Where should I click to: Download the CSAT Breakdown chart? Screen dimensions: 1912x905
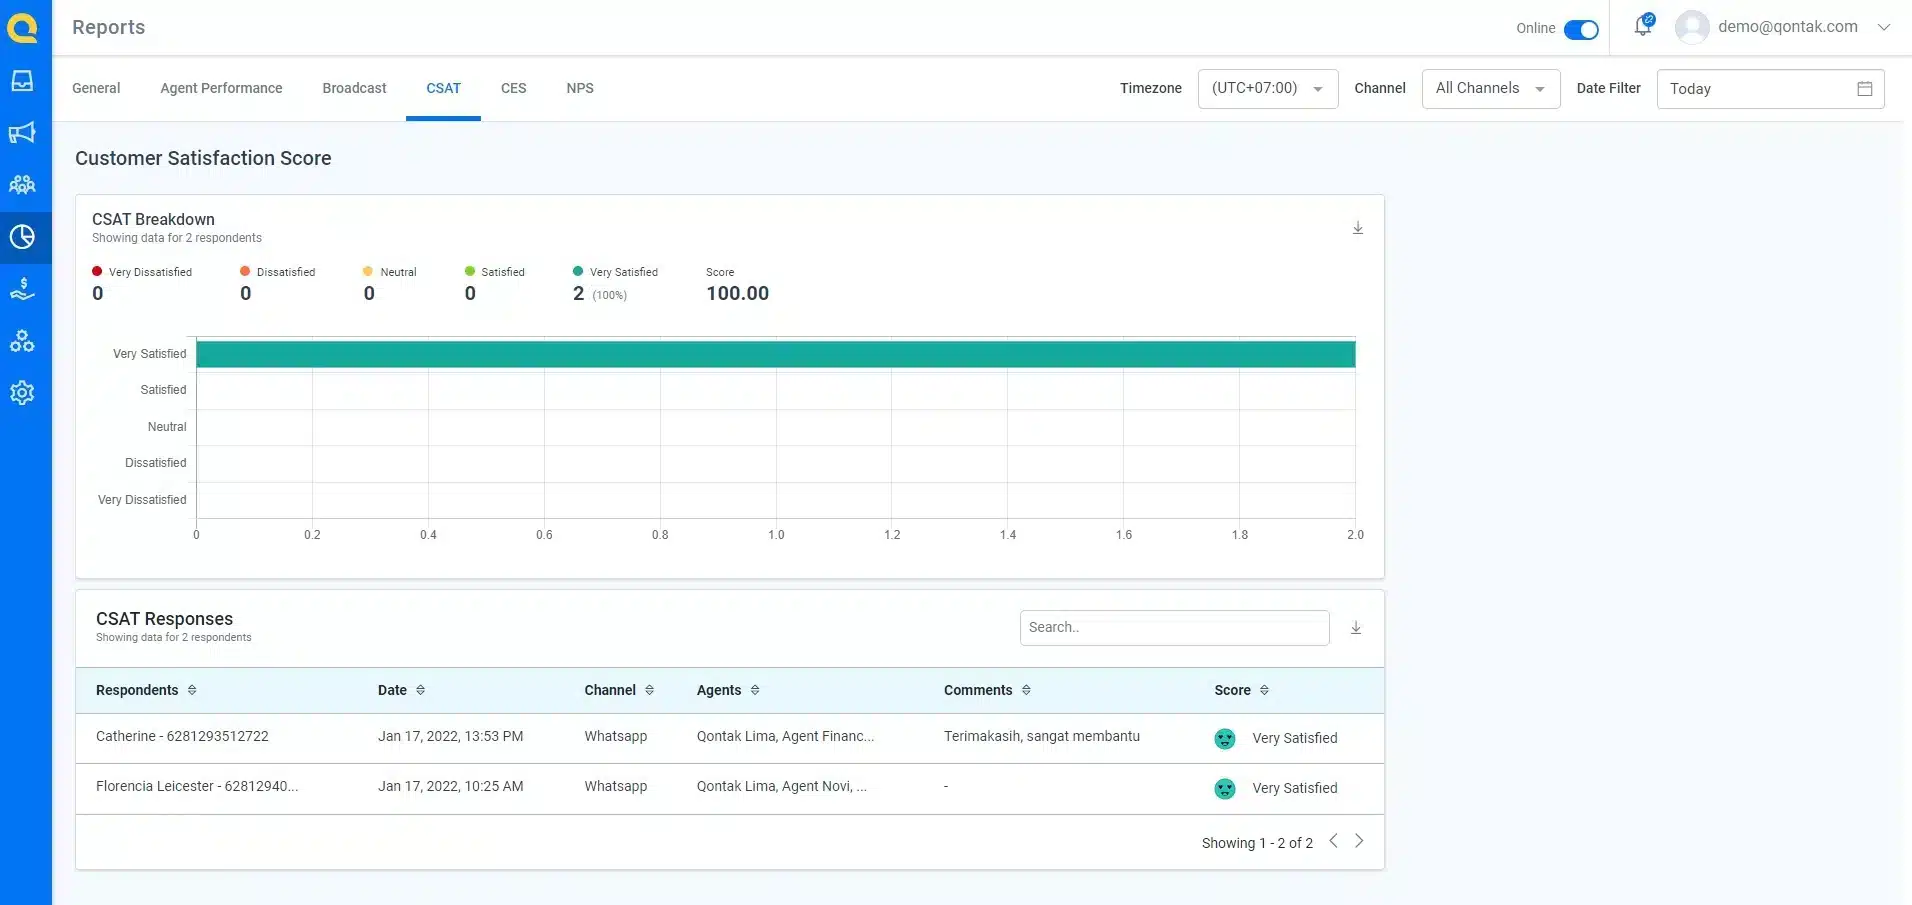coord(1358,228)
